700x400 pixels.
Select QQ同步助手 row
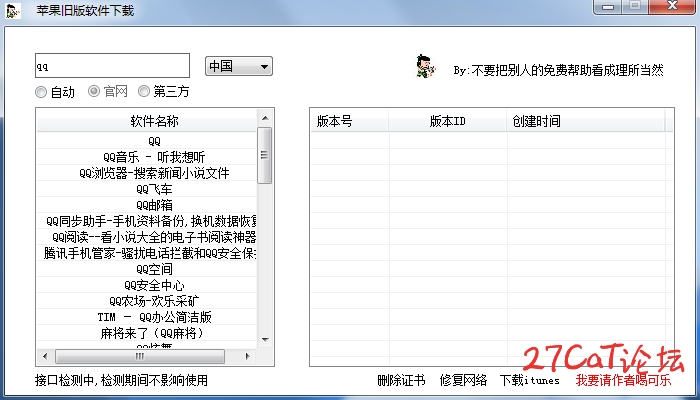pyautogui.click(x=146, y=221)
